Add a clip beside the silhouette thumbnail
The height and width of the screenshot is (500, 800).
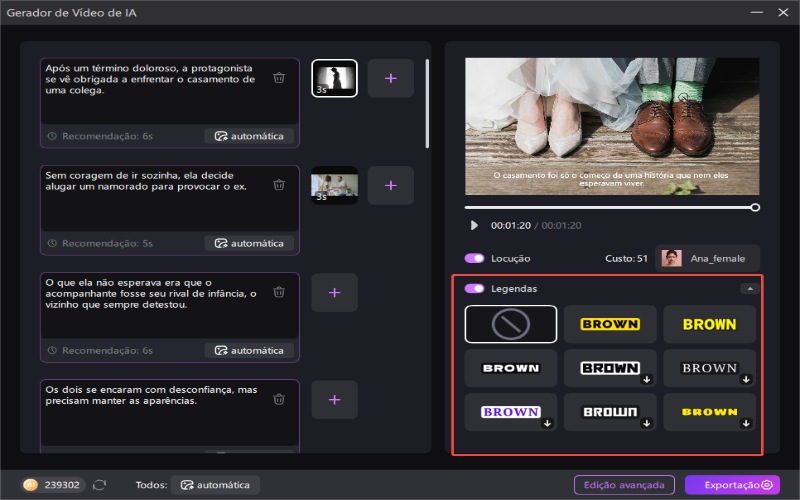[x=391, y=78]
